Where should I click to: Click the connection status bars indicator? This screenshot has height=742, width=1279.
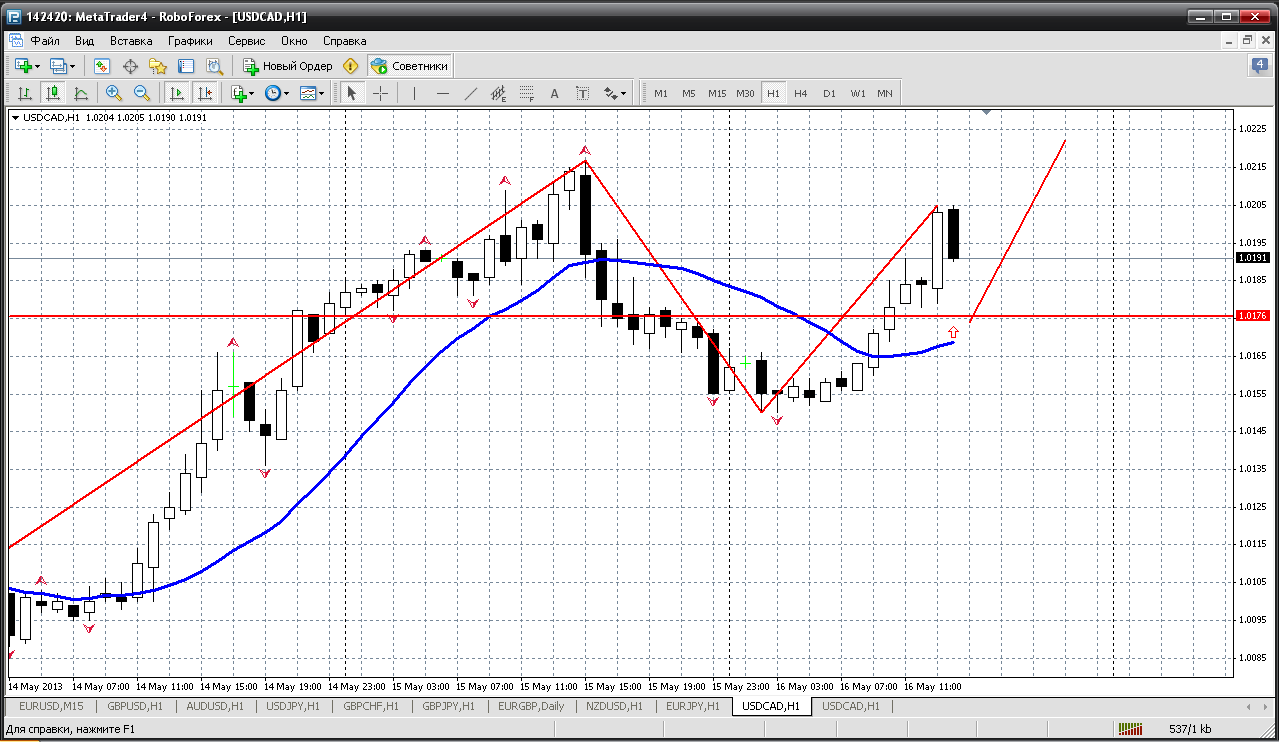point(1131,729)
